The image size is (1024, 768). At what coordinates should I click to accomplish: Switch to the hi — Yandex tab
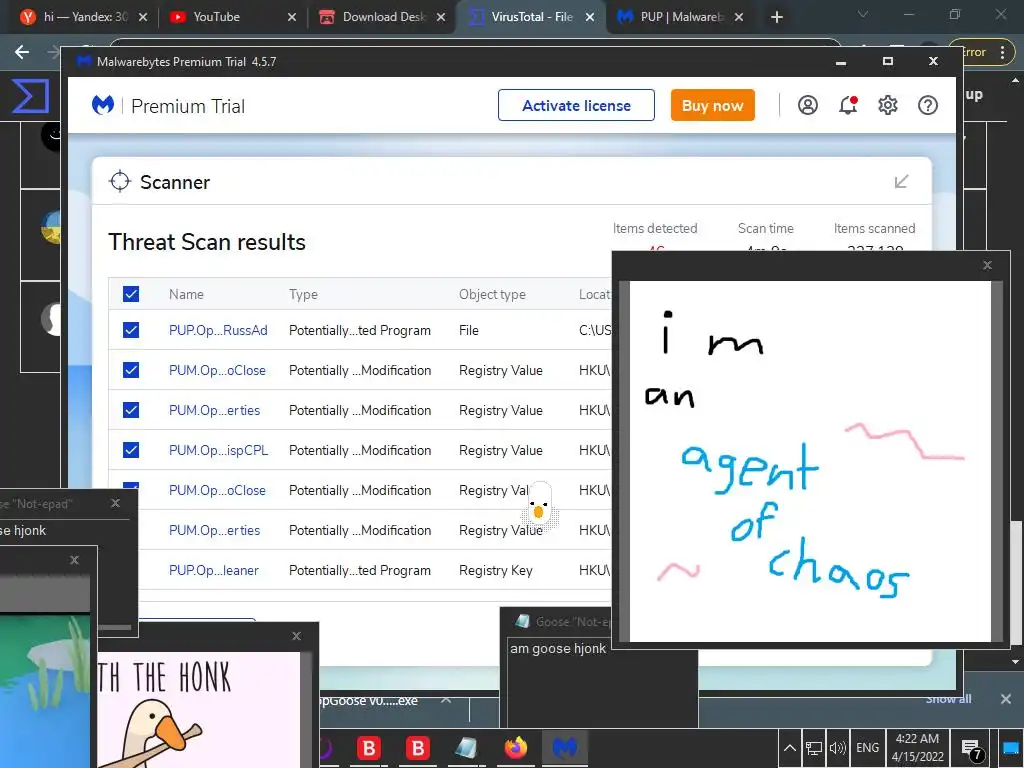[85, 17]
